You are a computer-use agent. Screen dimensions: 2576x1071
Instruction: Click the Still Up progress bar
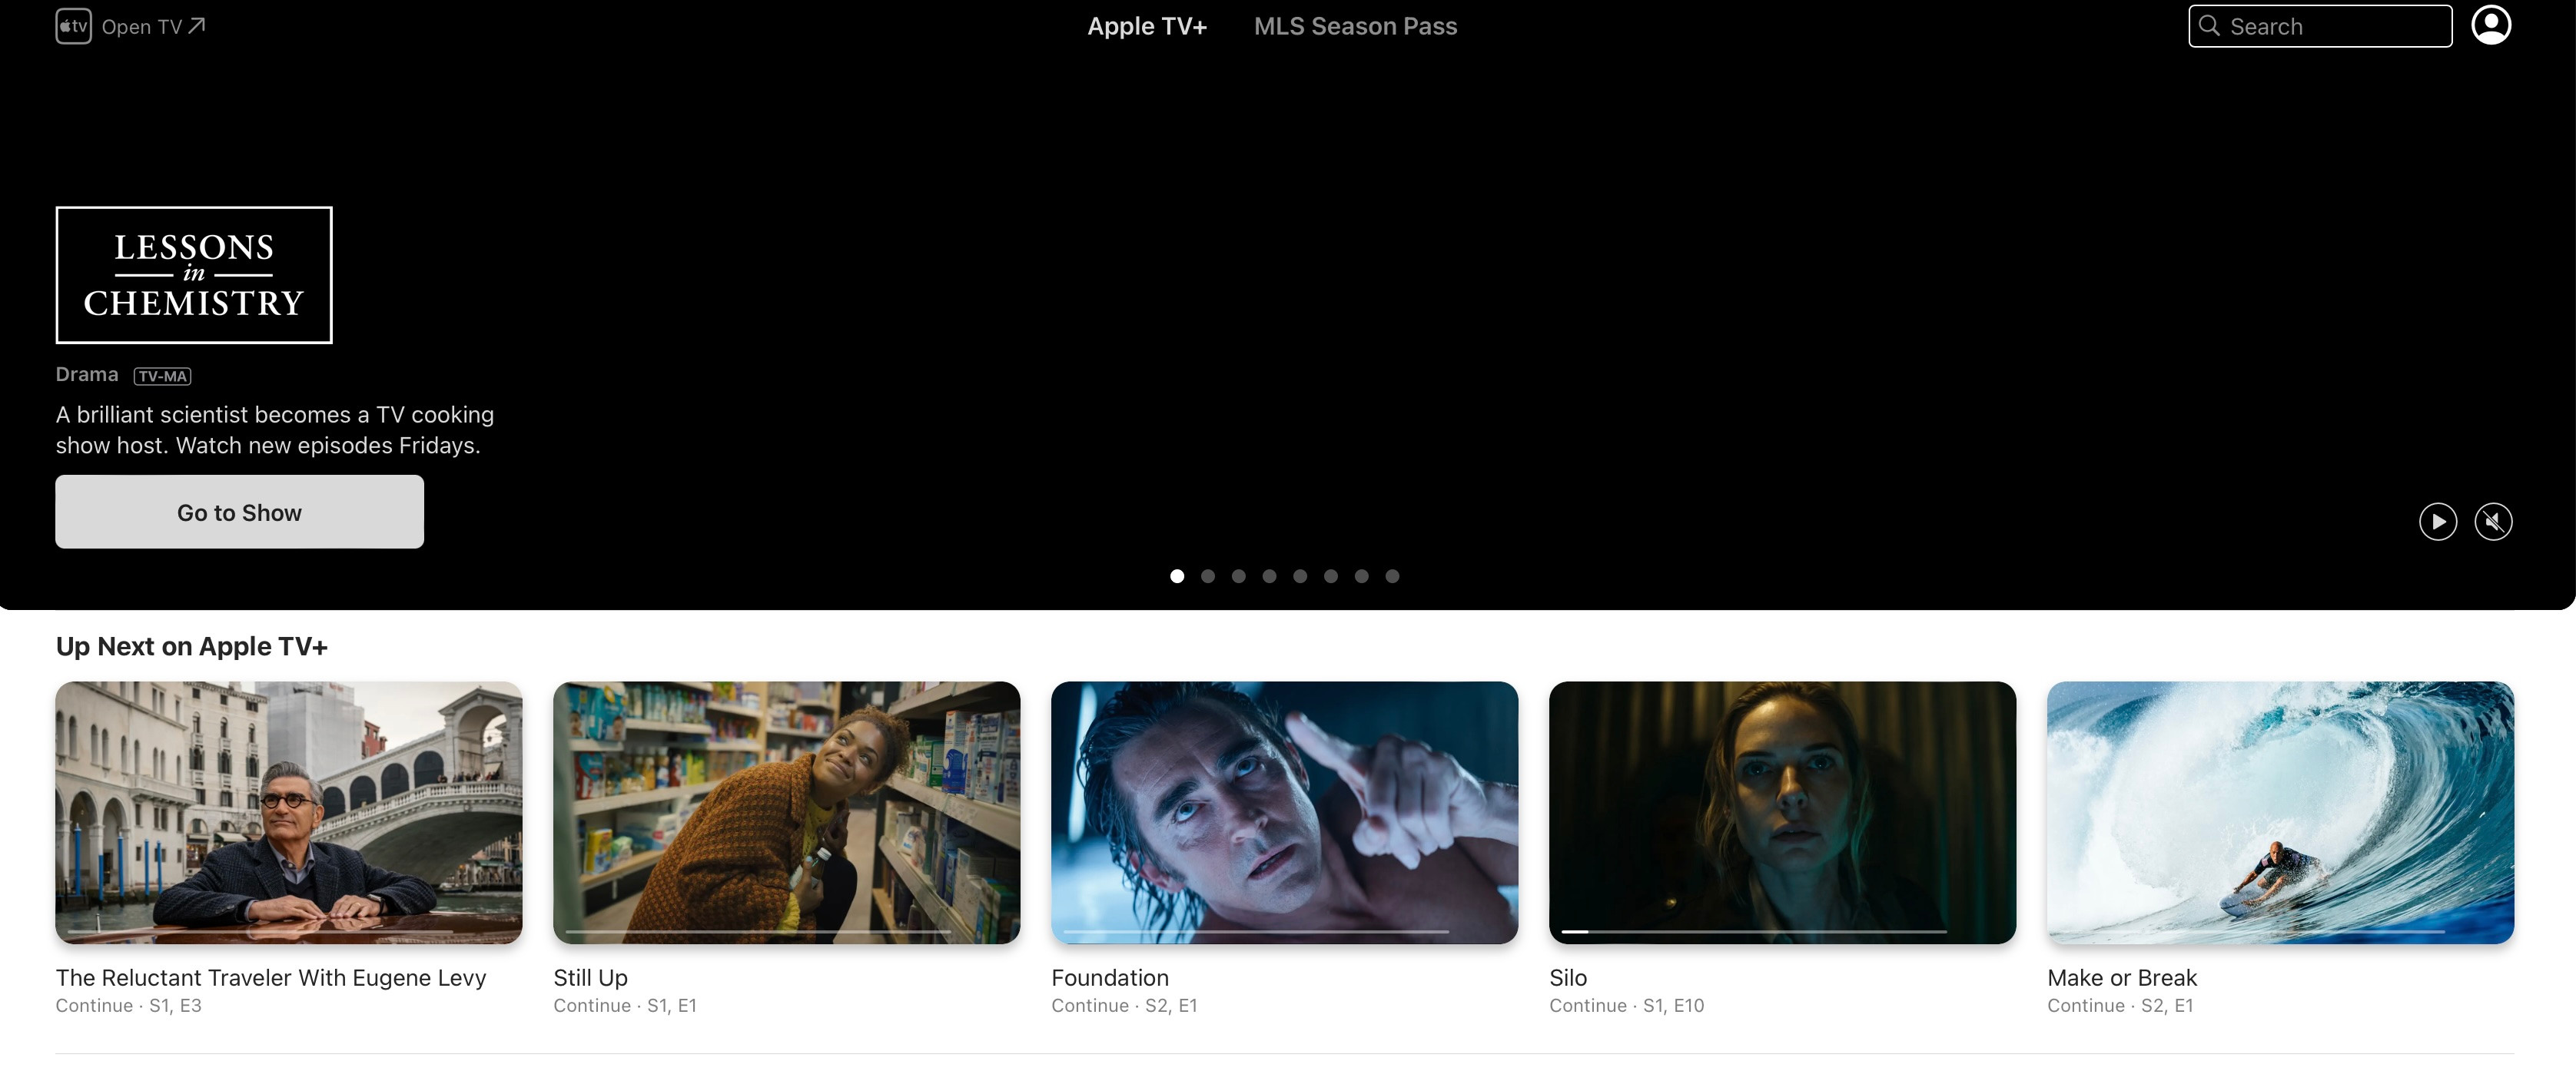pyautogui.click(x=758, y=931)
